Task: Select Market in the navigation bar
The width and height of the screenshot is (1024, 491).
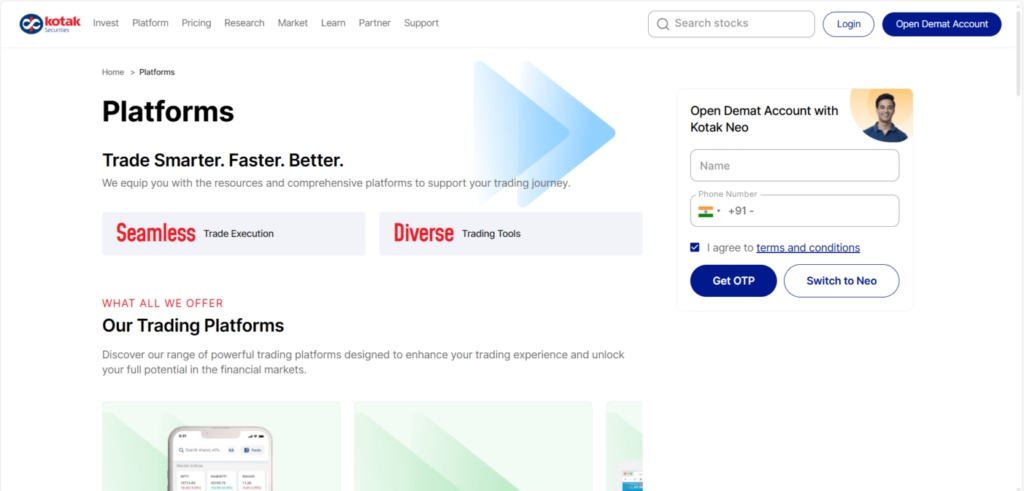Action: click(x=293, y=23)
